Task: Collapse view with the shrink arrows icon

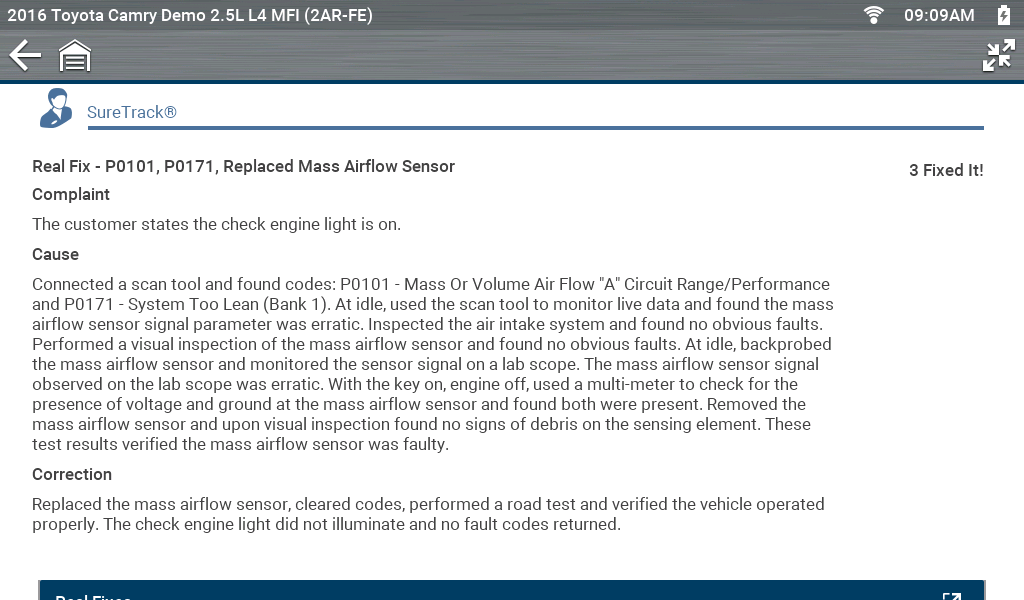Action: coord(998,56)
